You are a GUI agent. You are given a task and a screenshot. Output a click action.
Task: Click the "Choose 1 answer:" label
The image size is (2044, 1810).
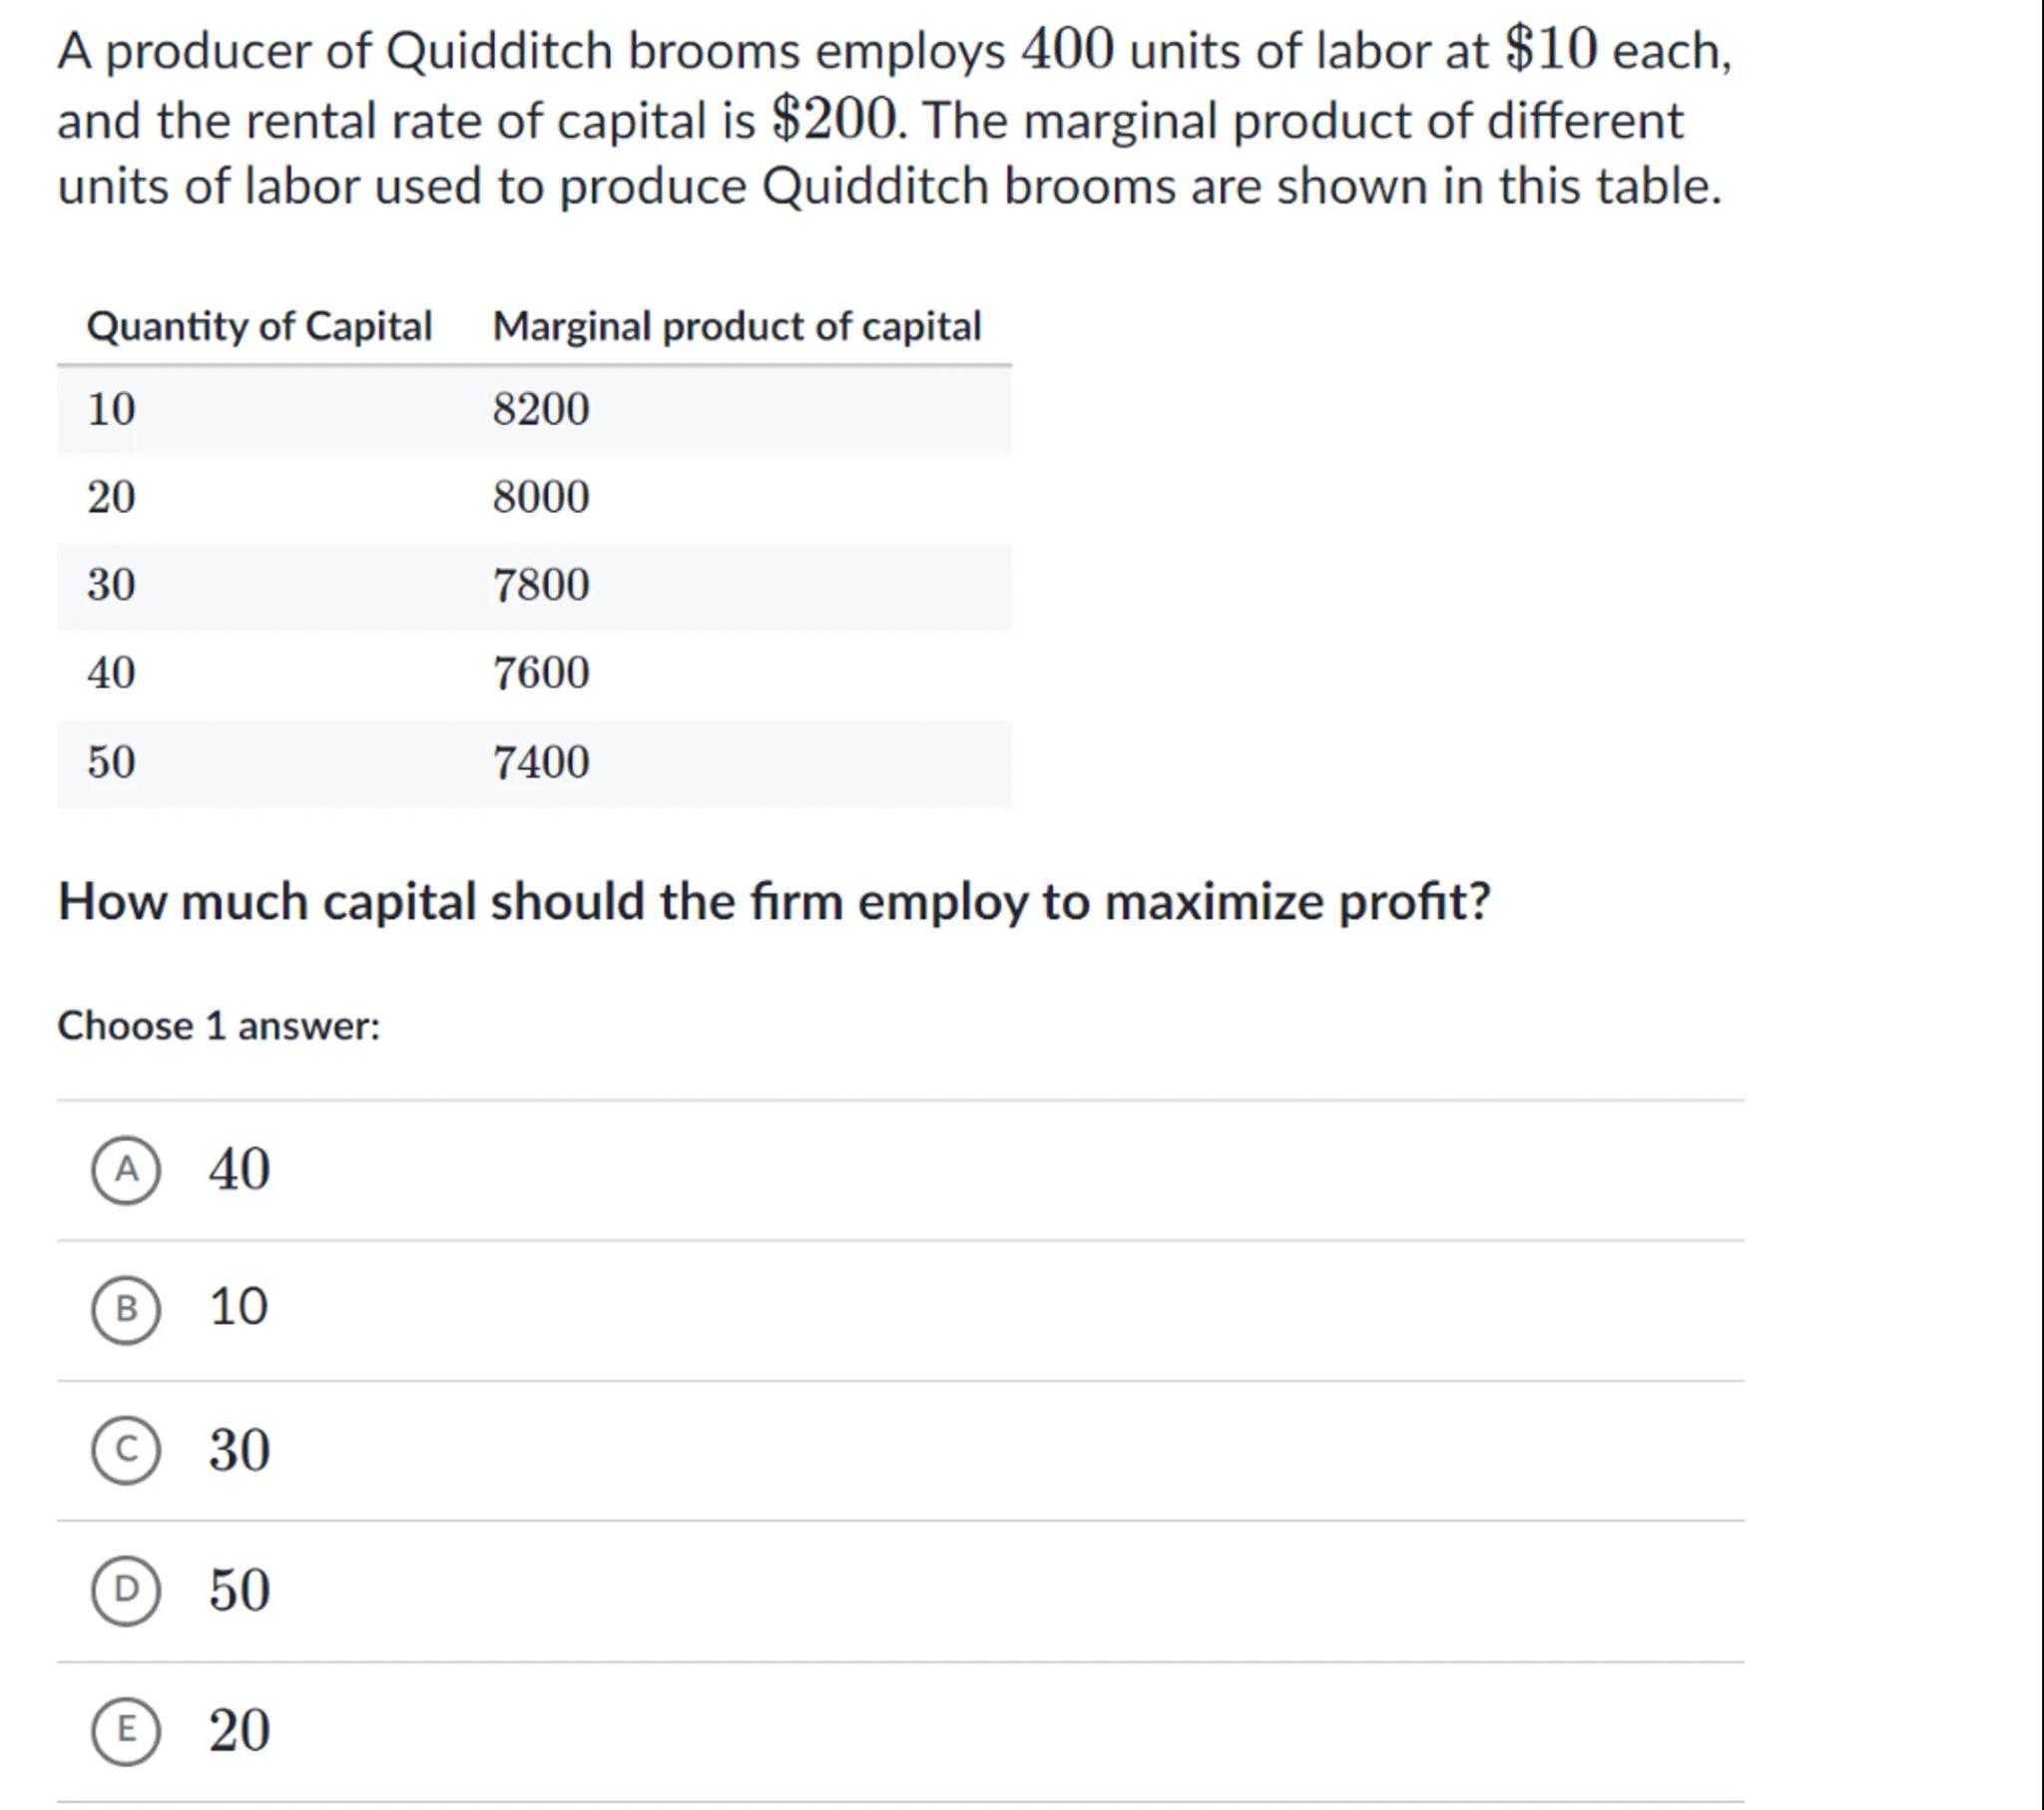pos(219,1026)
